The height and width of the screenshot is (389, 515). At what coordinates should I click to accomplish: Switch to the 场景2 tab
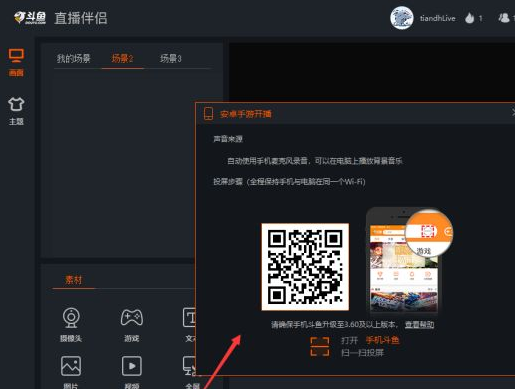[x=122, y=59]
